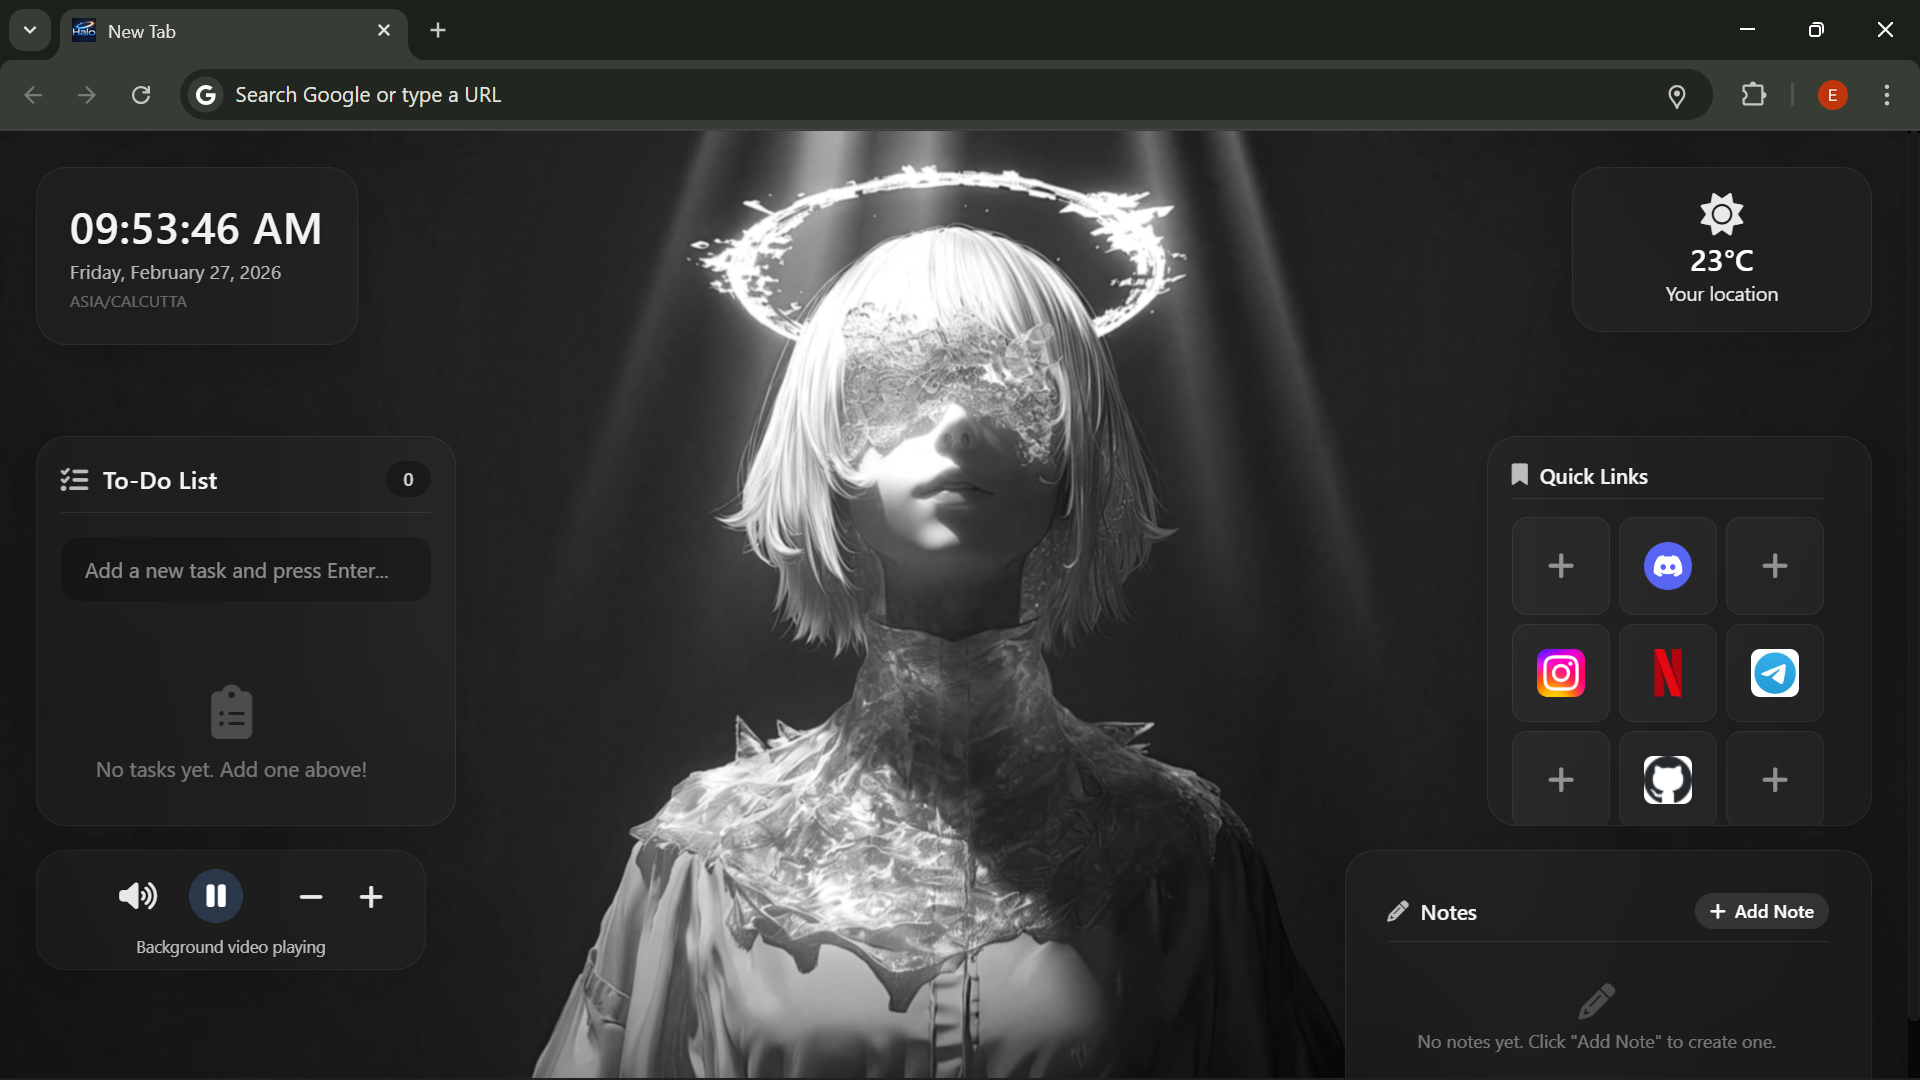The width and height of the screenshot is (1920, 1080).
Task: Open Telegram from Quick Links
Action: click(1774, 673)
